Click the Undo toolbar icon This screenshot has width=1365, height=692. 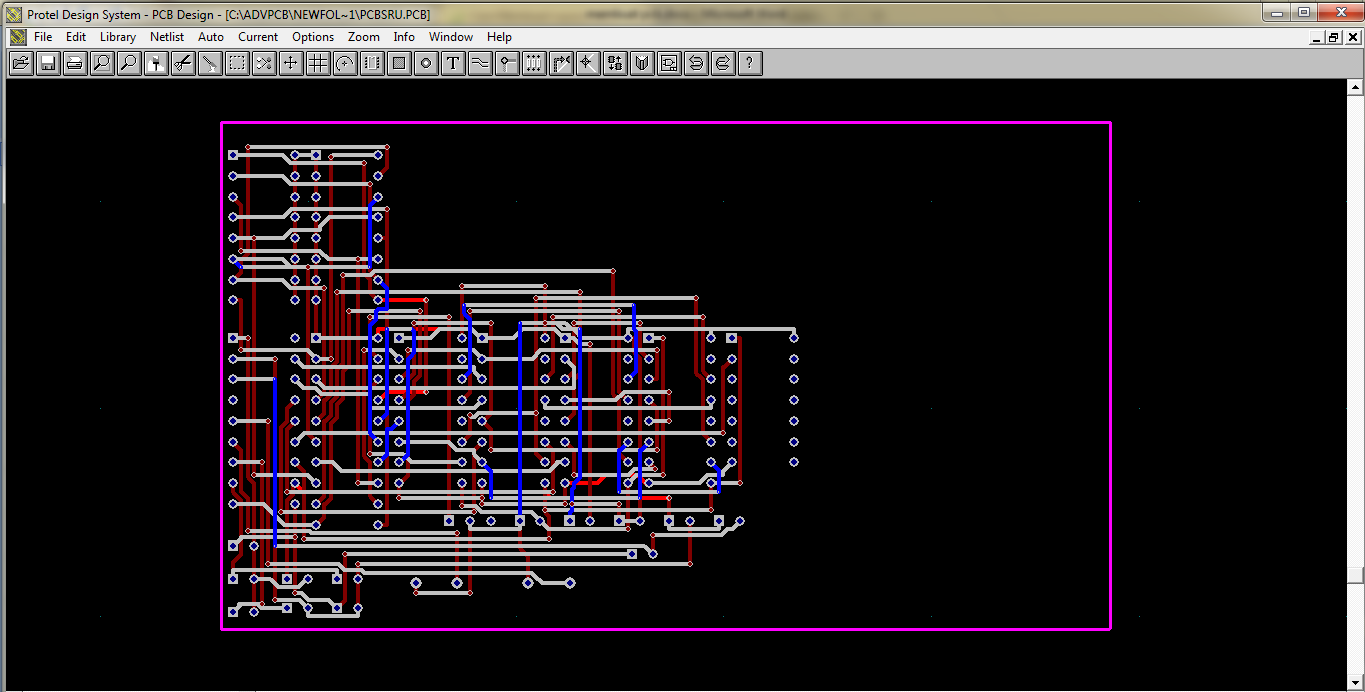(695, 62)
